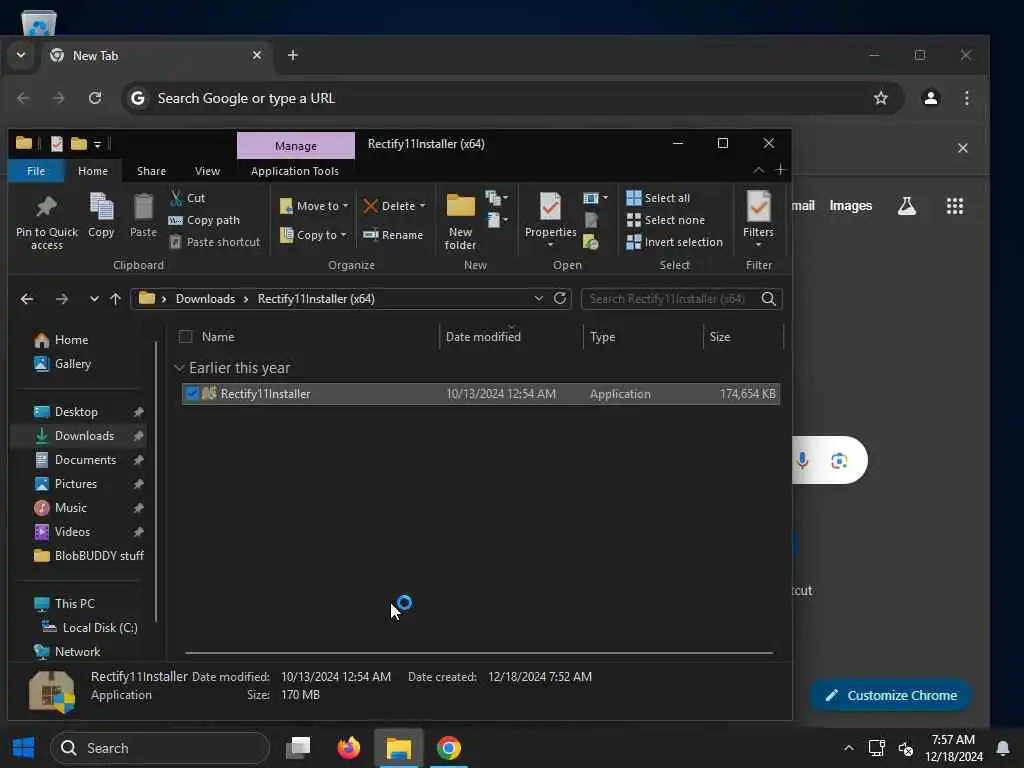Open Google apps grid icon

click(x=955, y=206)
